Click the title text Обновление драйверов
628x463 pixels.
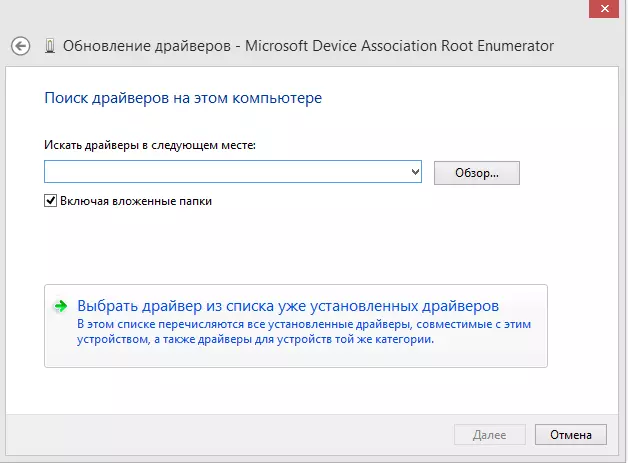tap(143, 46)
